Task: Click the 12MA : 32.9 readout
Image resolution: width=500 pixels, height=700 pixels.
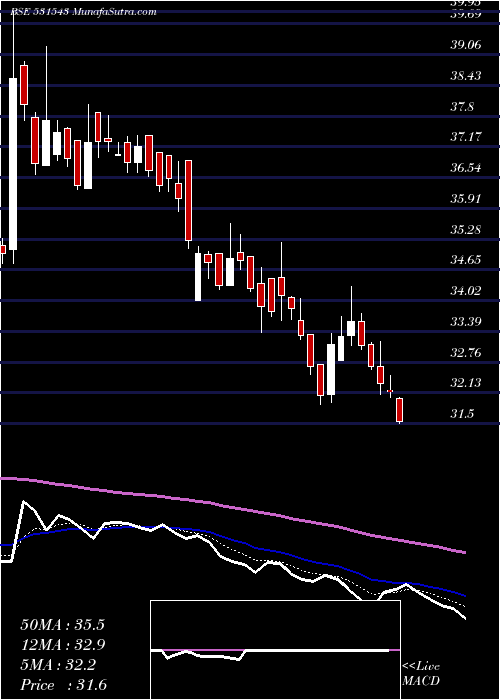Action: (62, 645)
